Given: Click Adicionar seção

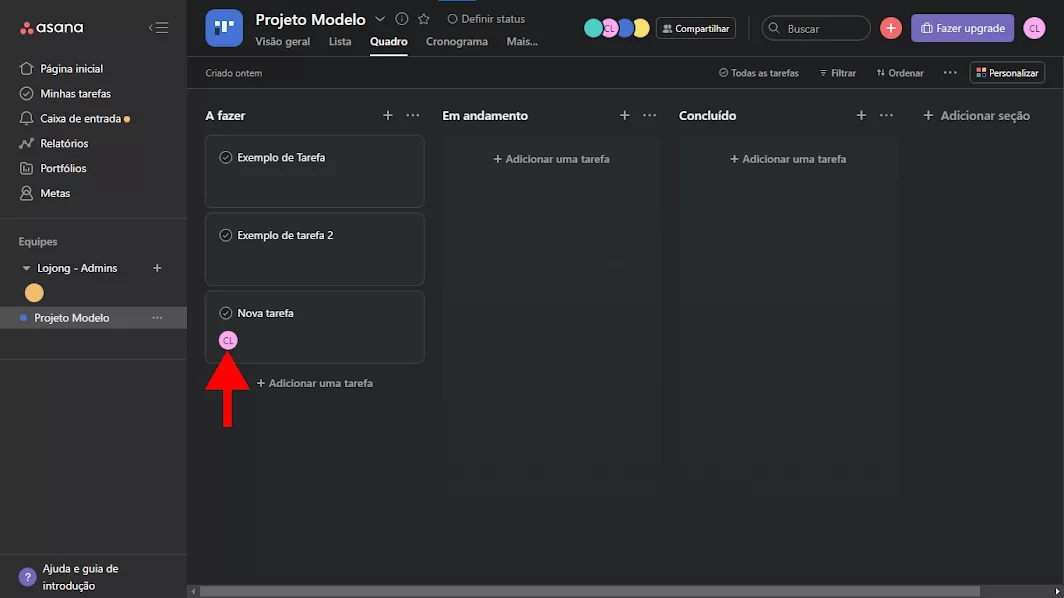Looking at the screenshot, I should (976, 115).
